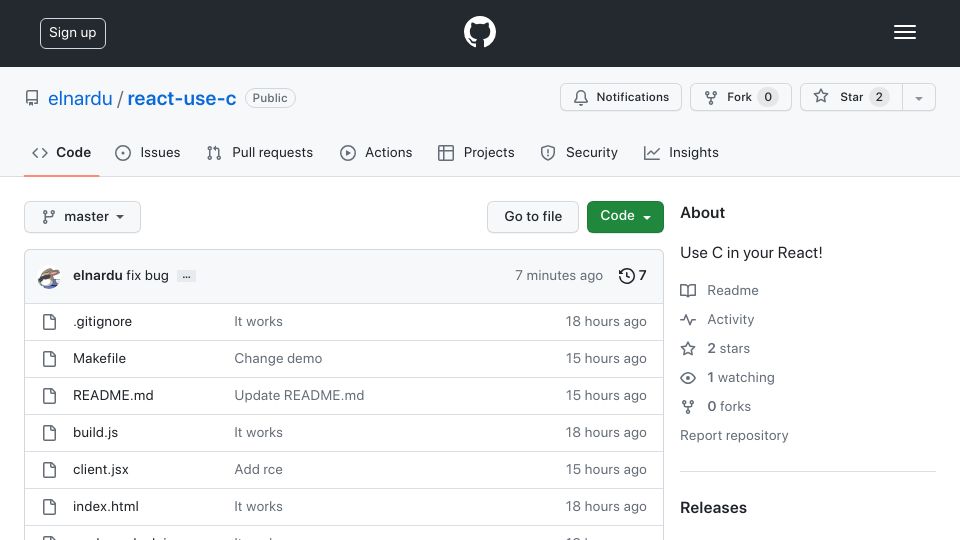960x540 pixels.
Task: Open the '0 forks' link
Action: pyautogui.click(x=729, y=407)
